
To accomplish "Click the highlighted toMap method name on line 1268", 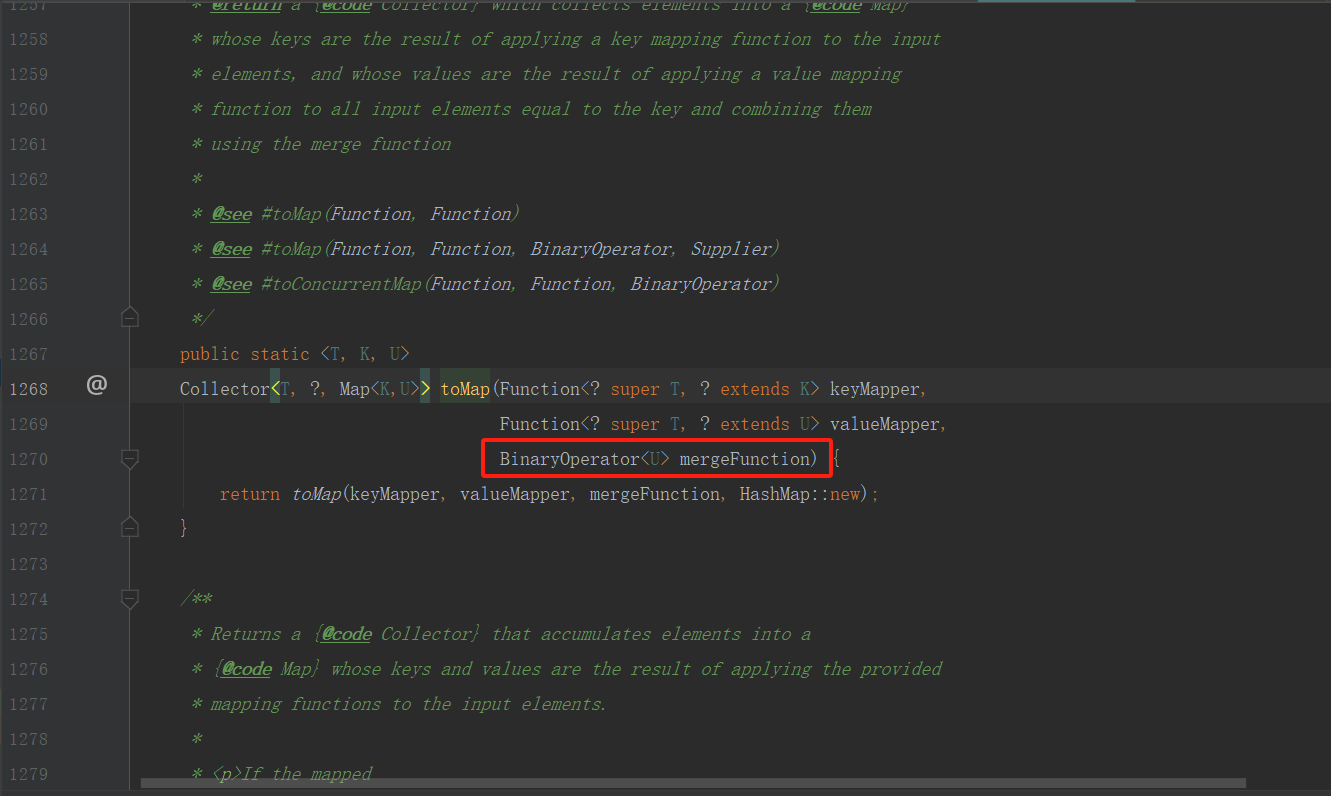I will [x=465, y=389].
